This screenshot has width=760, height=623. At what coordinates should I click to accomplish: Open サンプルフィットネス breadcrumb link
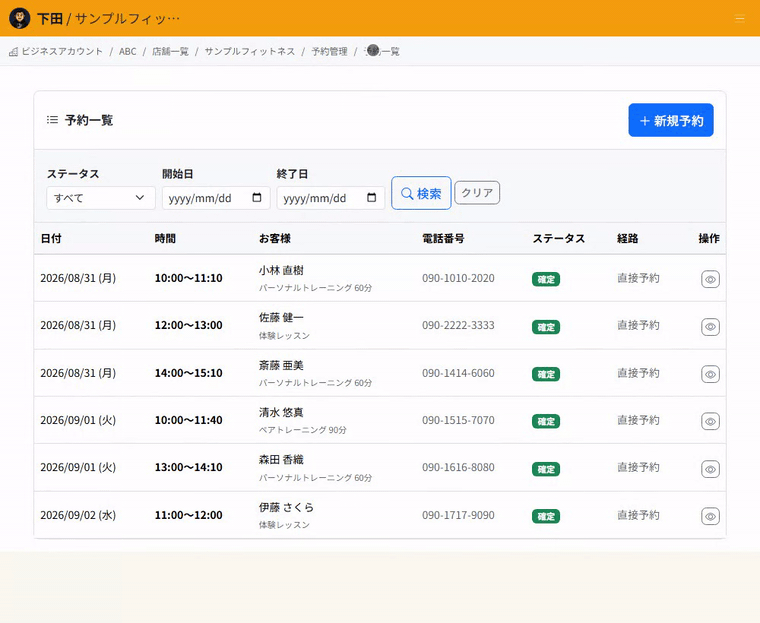tap(250, 51)
